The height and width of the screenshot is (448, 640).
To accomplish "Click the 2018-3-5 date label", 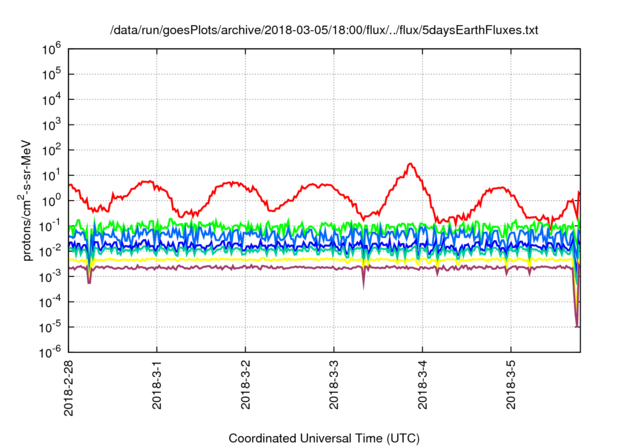I will coord(511,384).
